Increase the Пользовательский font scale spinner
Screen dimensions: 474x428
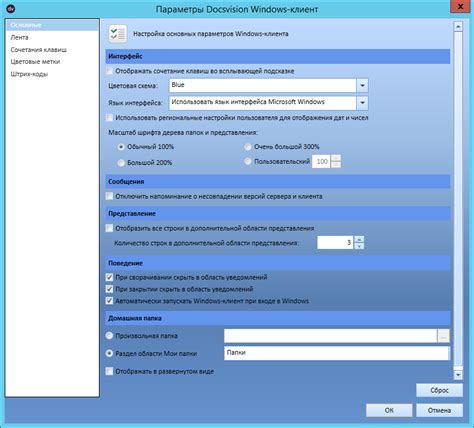tap(336, 158)
